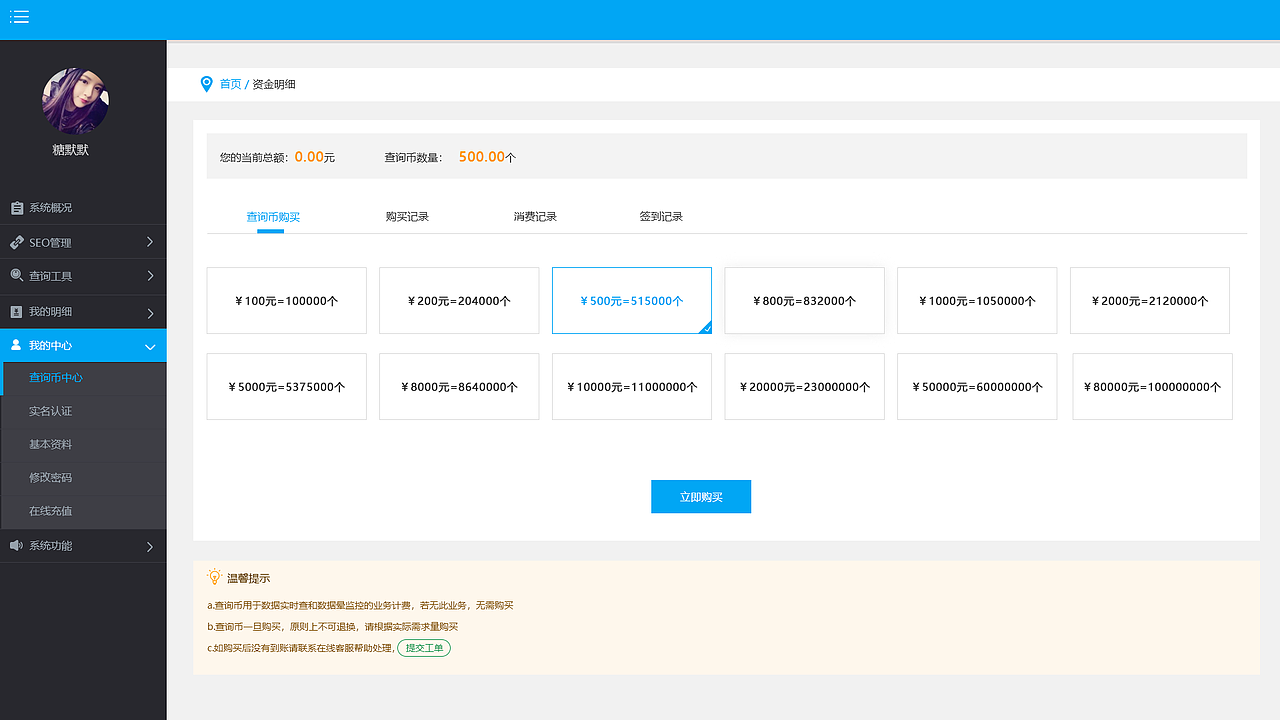1280x720 pixels.
Task: Select the ¥200元=204000个 package
Action: (459, 300)
